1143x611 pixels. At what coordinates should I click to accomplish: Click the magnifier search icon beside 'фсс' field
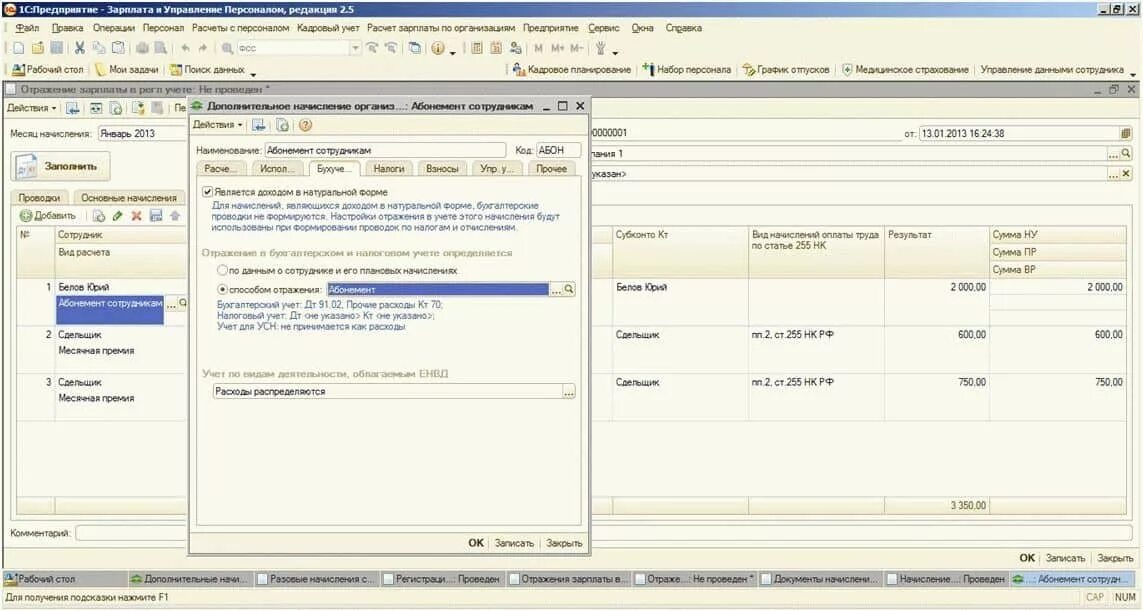227,48
